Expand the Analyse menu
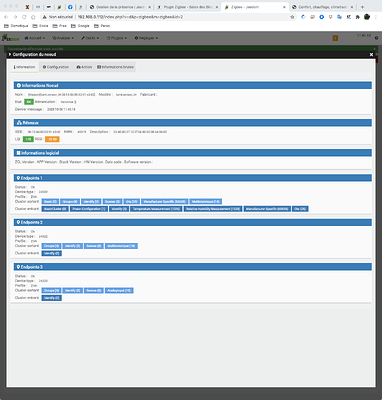This screenshot has width=382, height=400. point(63,38)
